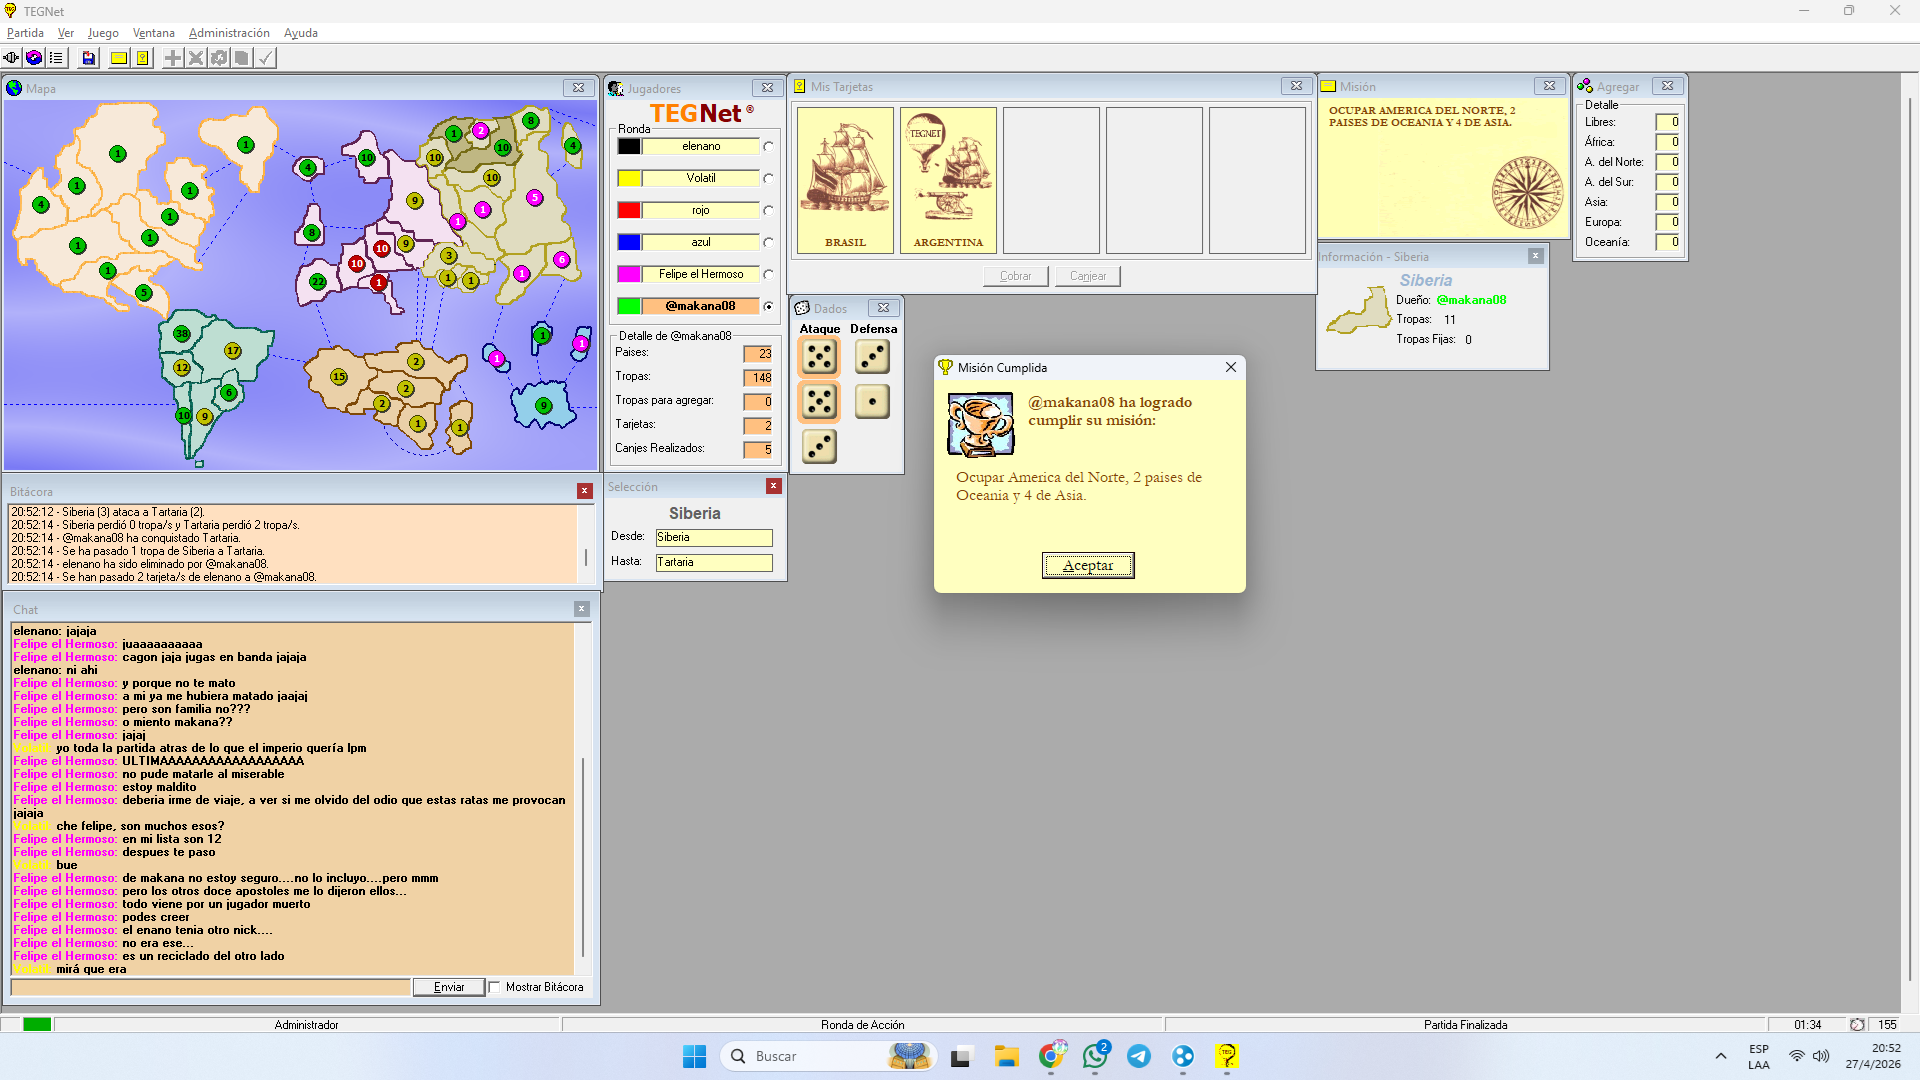Click the yellow cards toolbar icon
1920x1080 pixels.
point(143,58)
